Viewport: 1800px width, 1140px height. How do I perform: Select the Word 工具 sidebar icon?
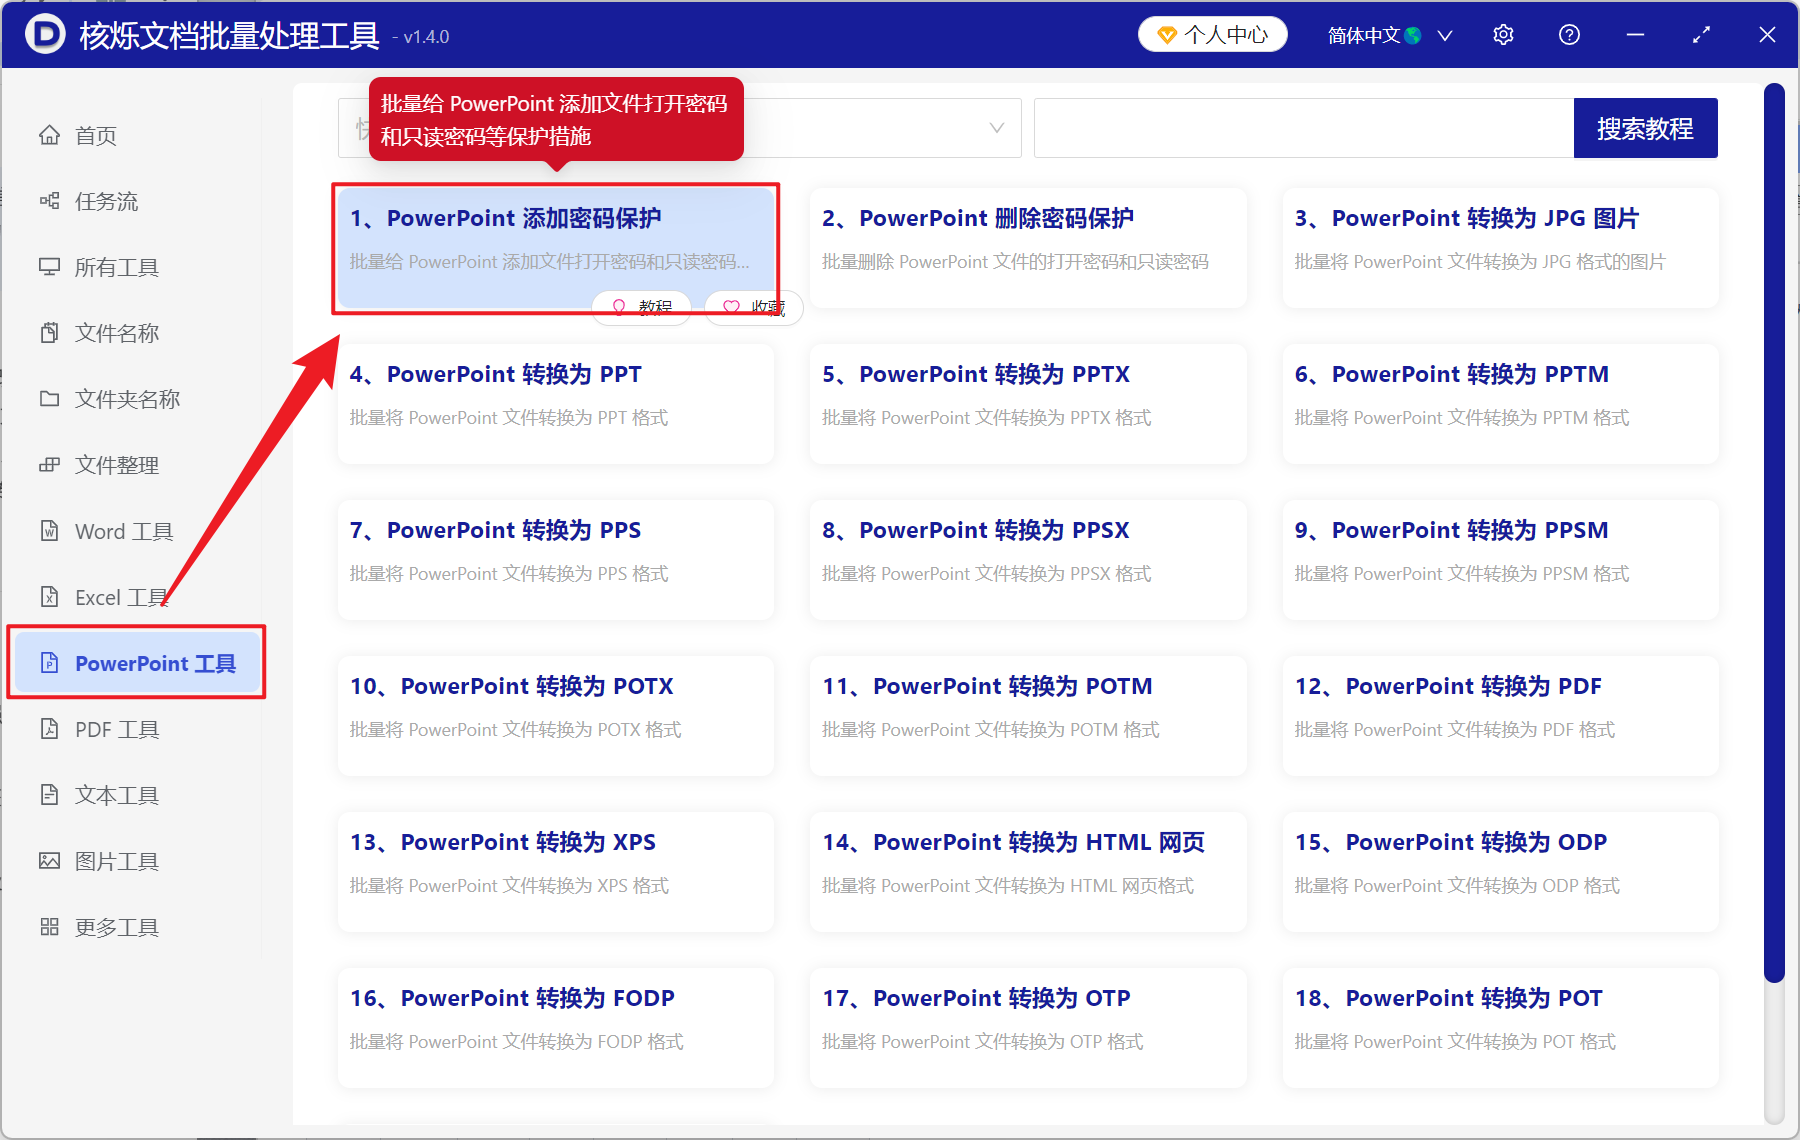tap(50, 531)
